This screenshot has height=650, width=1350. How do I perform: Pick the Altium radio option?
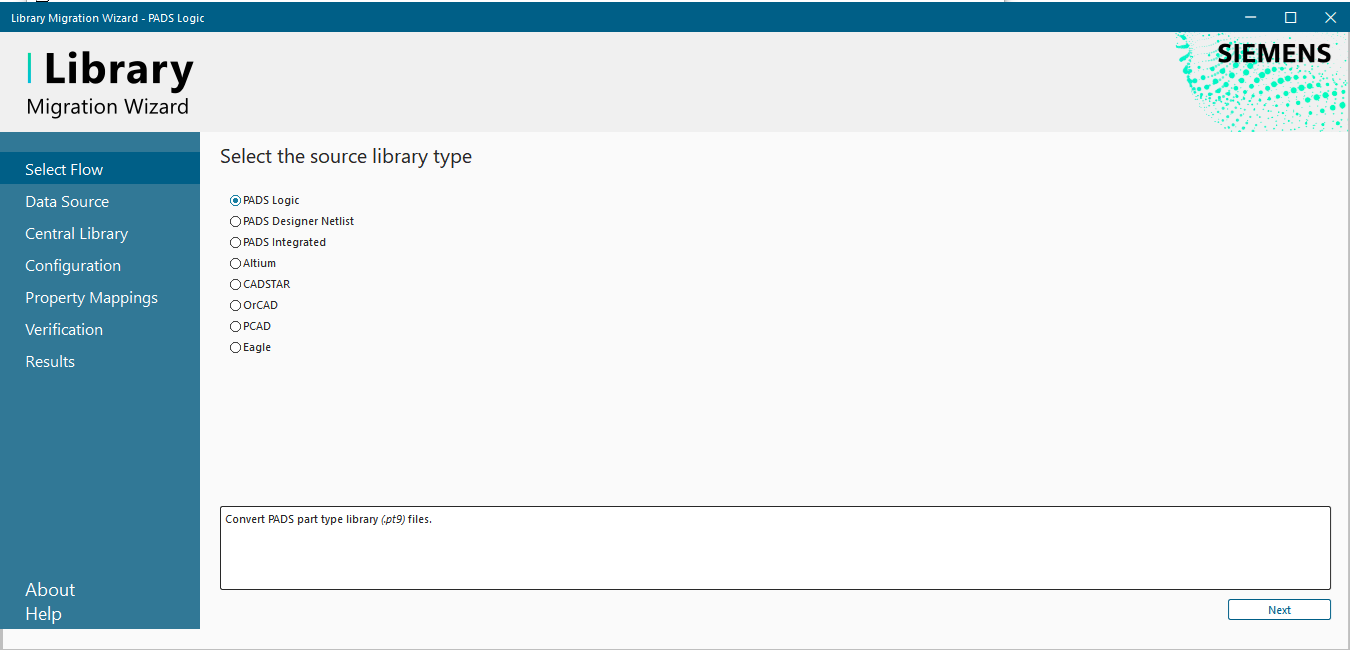click(236, 264)
